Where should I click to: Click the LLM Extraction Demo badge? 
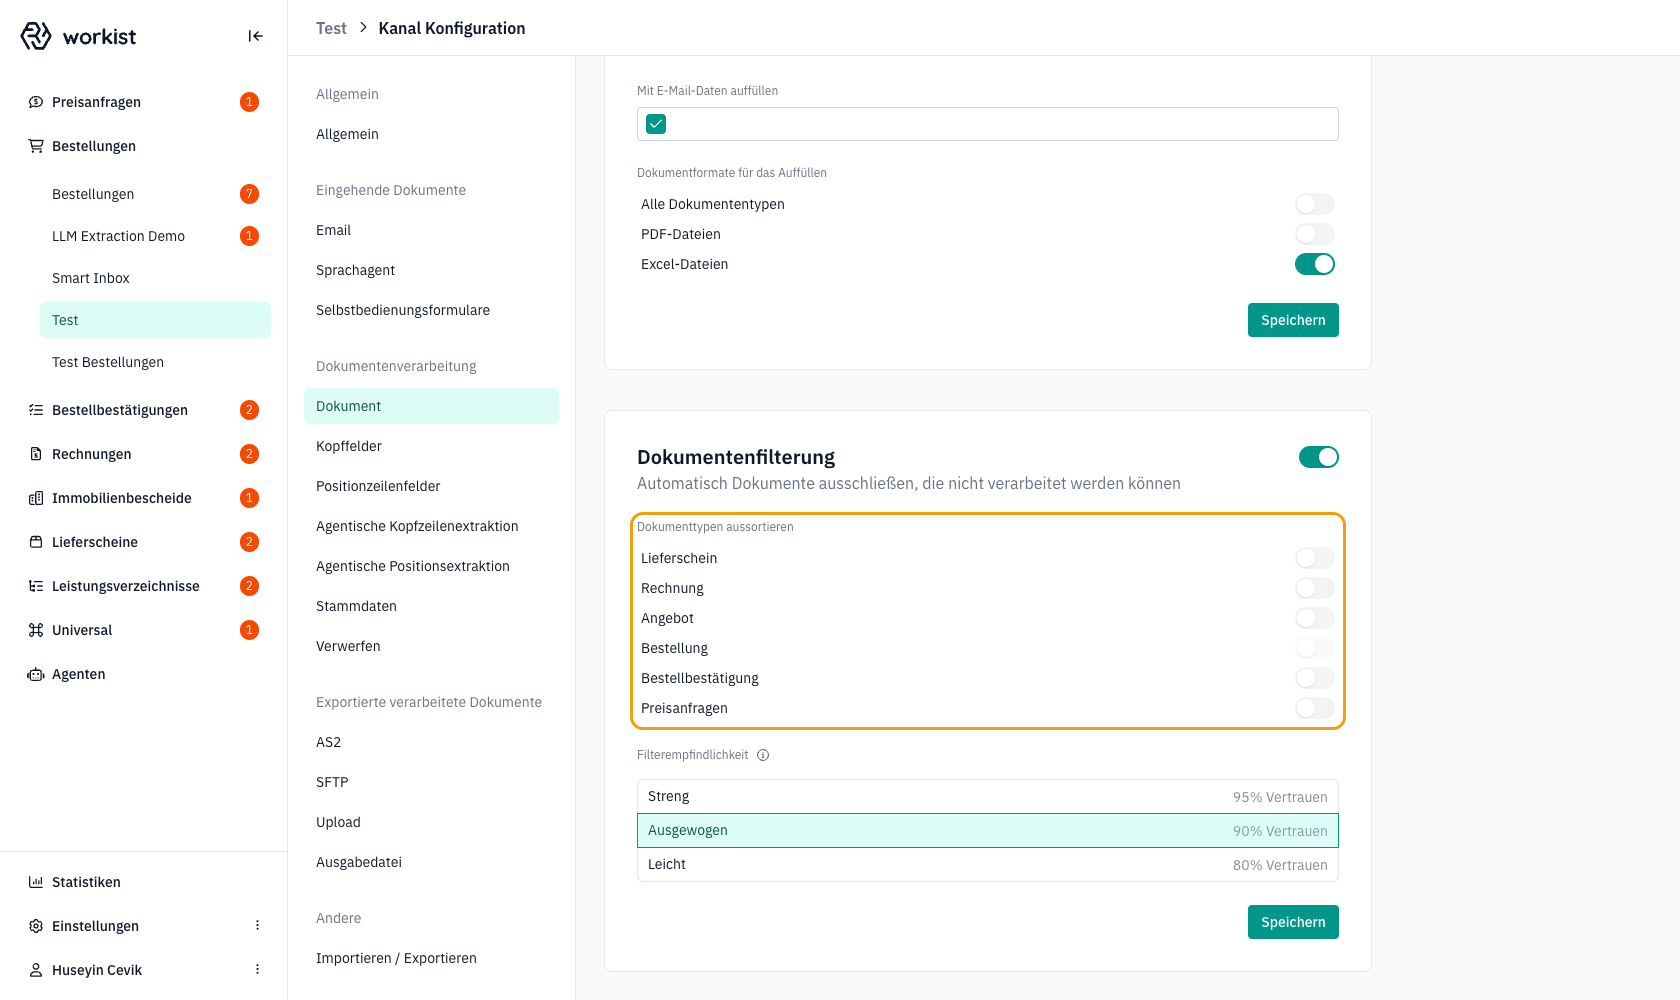coord(250,236)
